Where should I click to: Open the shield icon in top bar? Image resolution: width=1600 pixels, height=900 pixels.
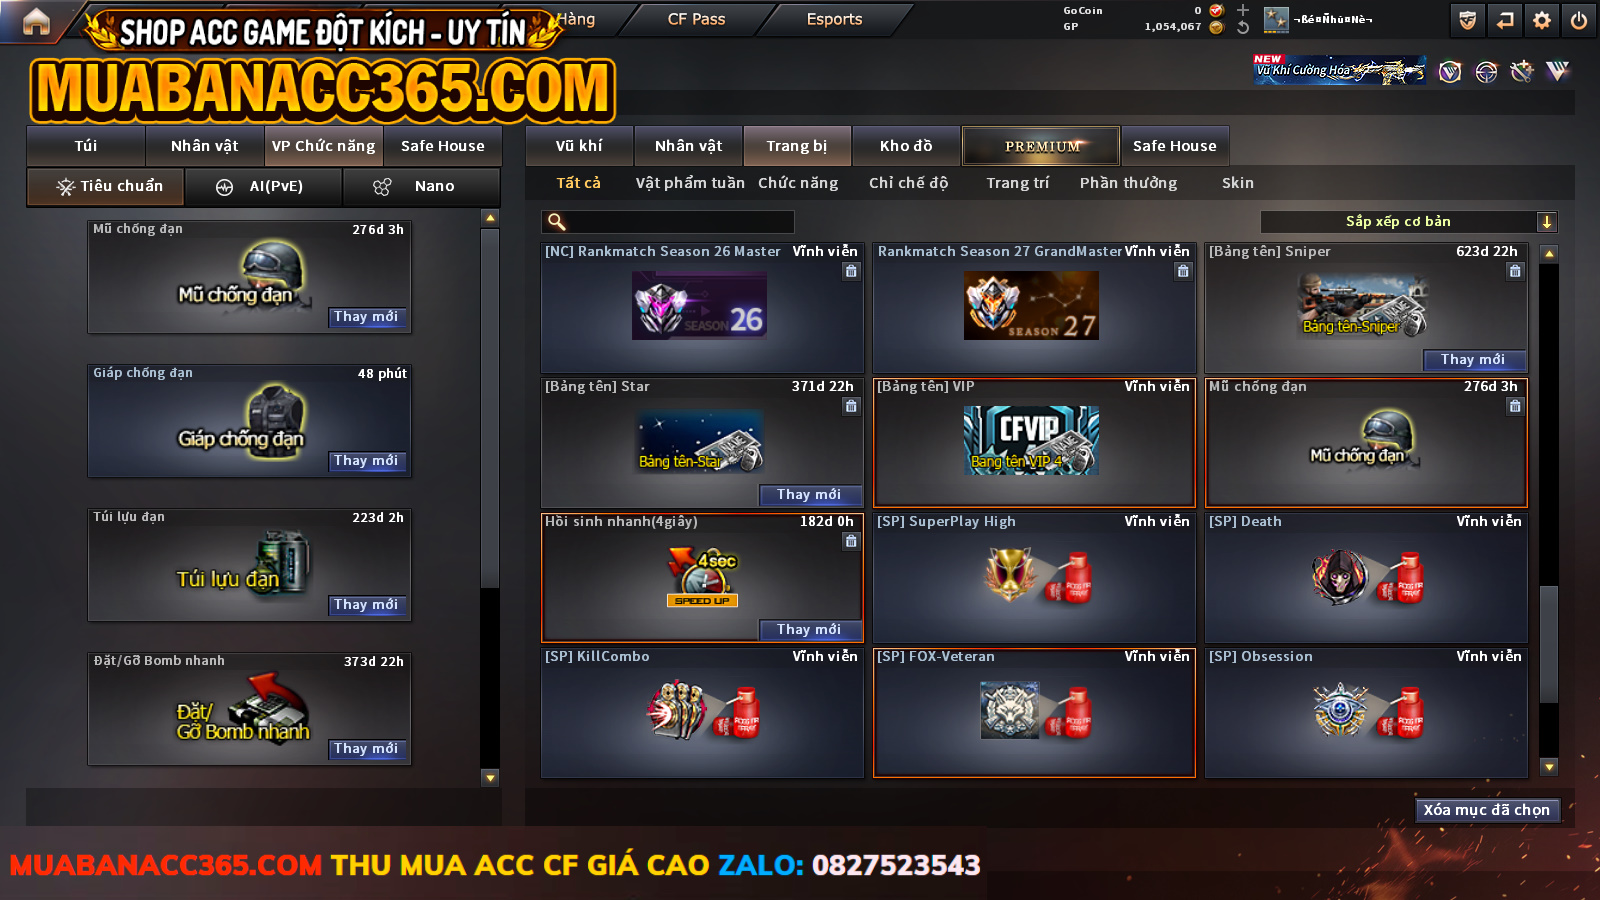coord(1468,20)
